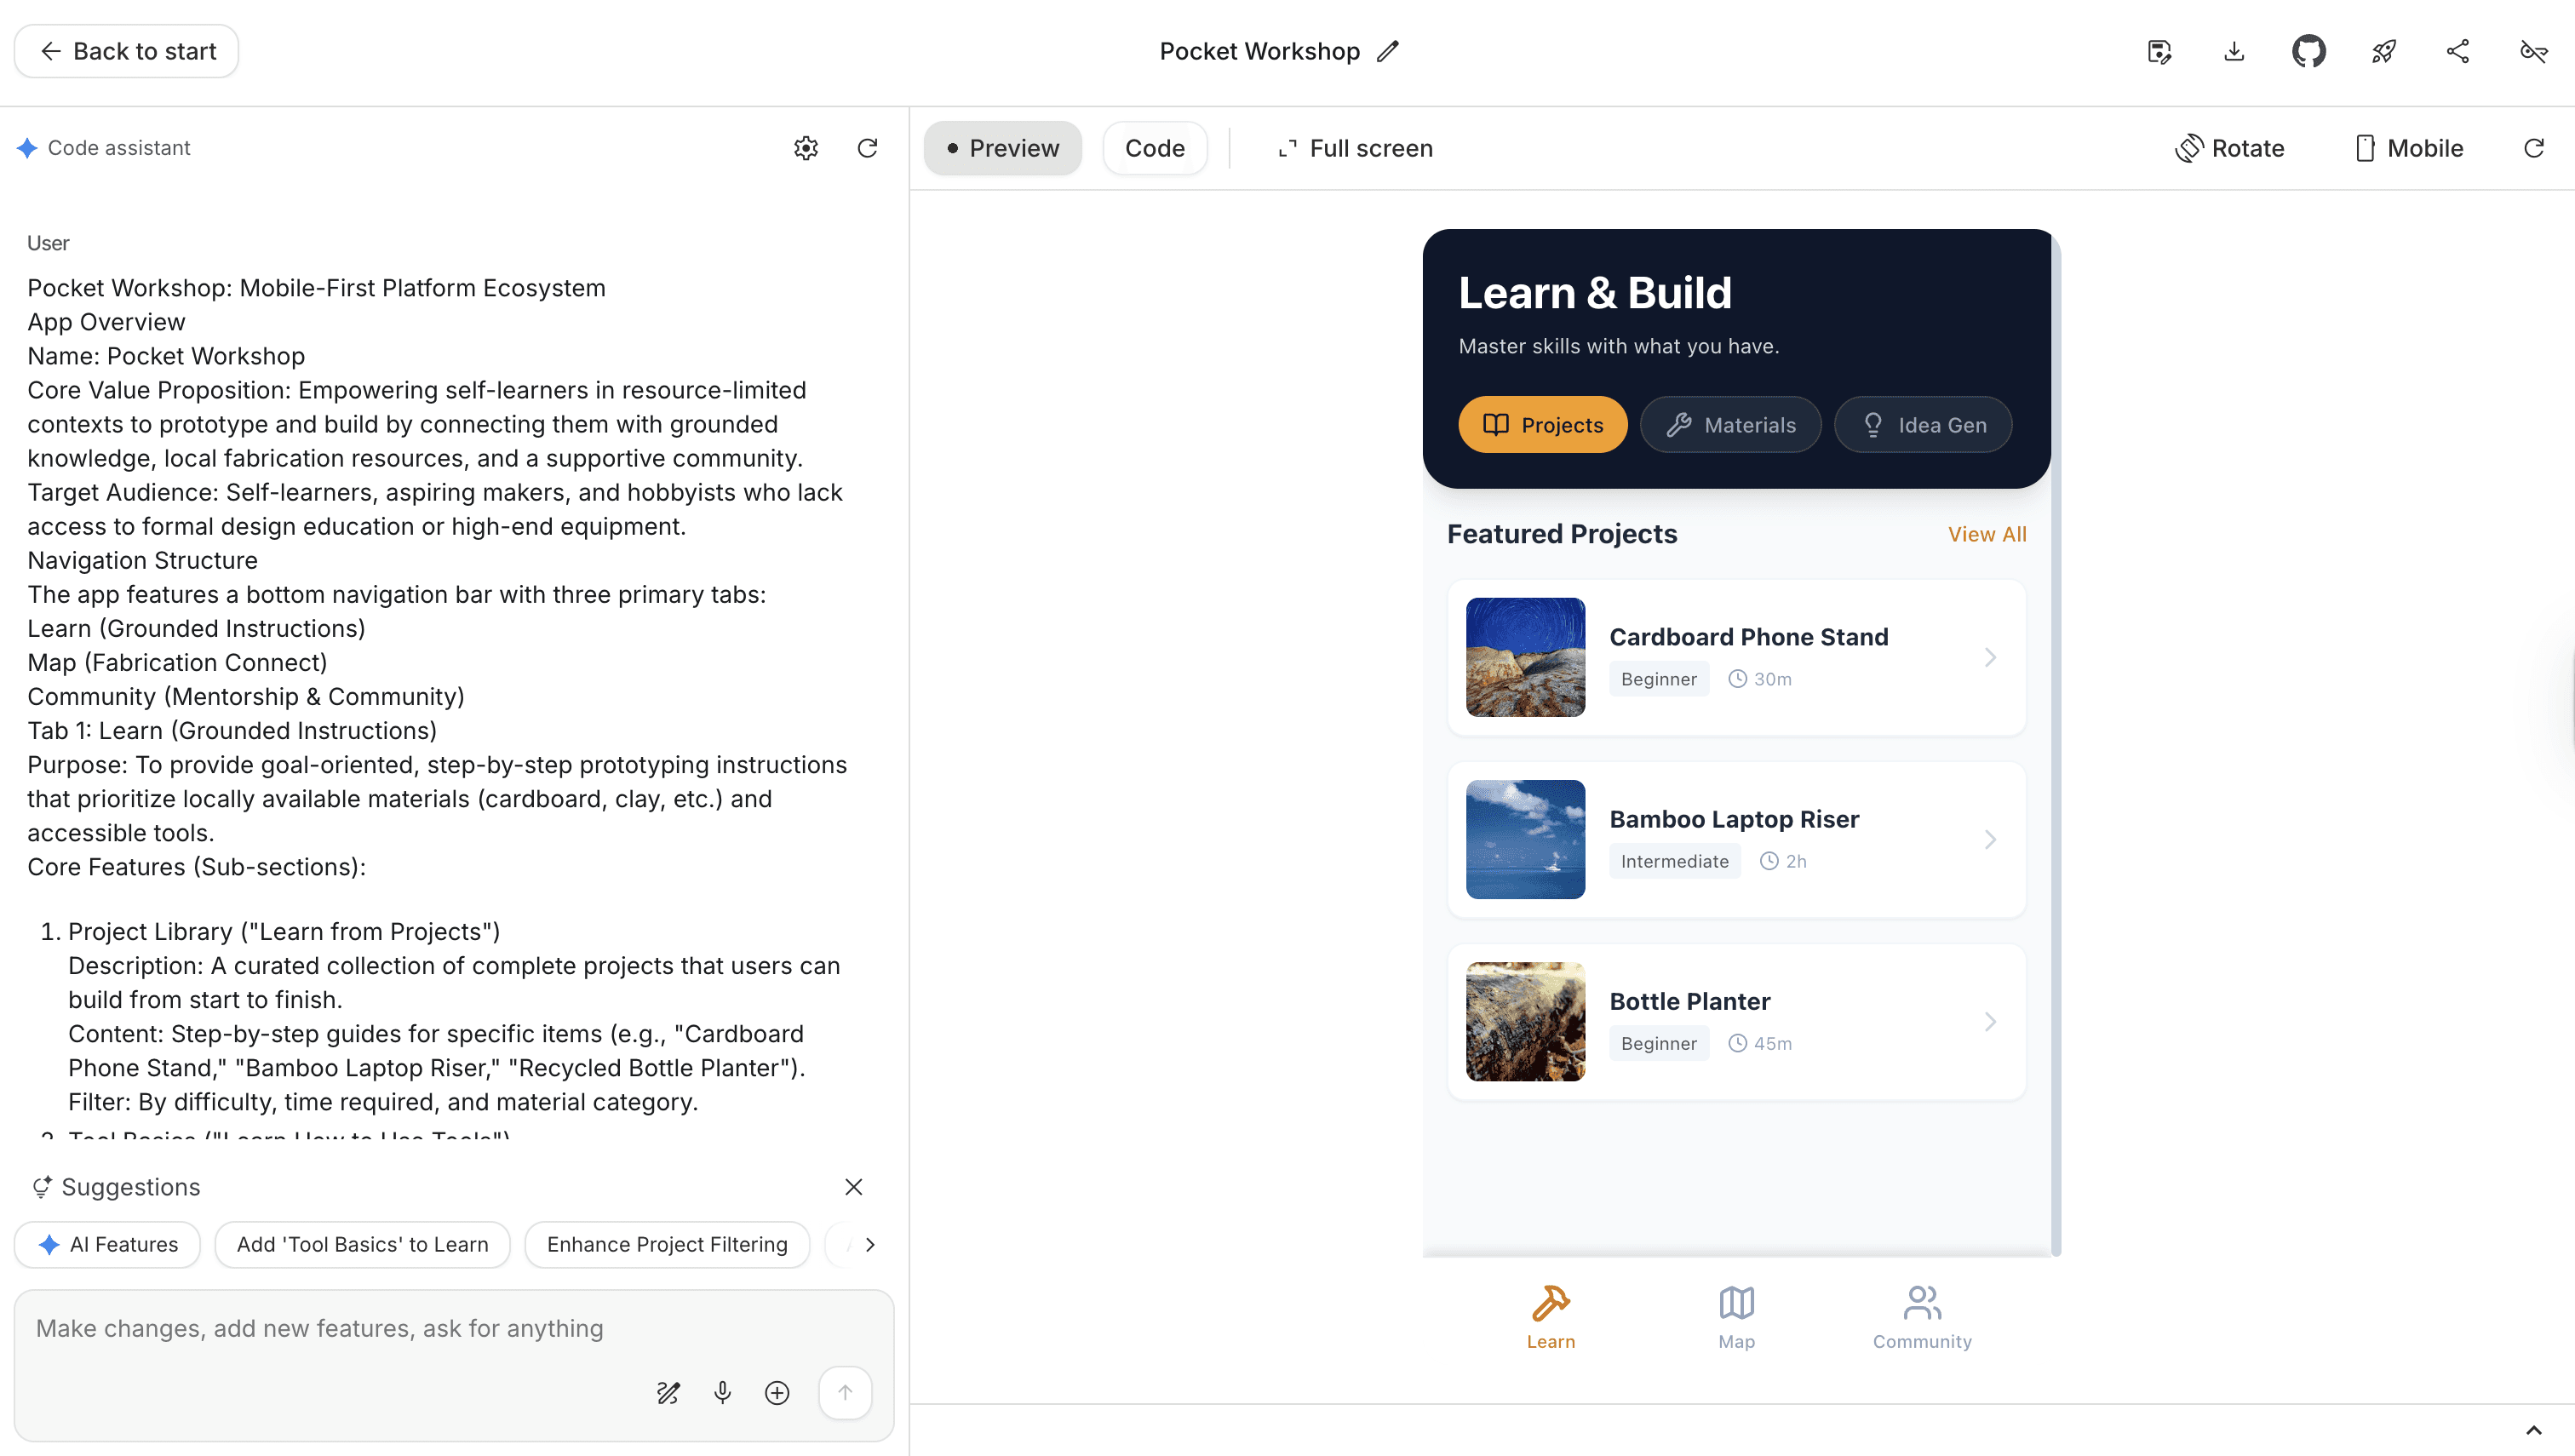The image size is (2575, 1456).
Task: Click the share icon in header
Action: tap(2458, 51)
